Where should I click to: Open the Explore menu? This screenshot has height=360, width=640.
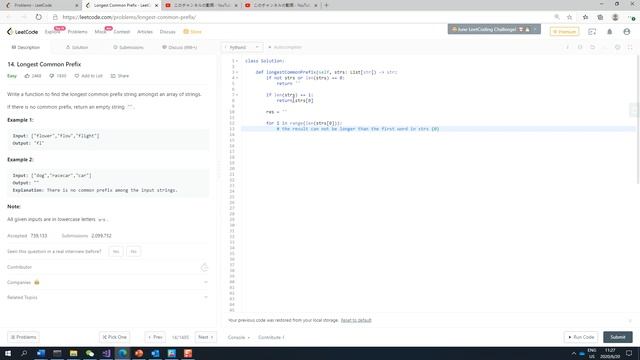(x=52, y=32)
